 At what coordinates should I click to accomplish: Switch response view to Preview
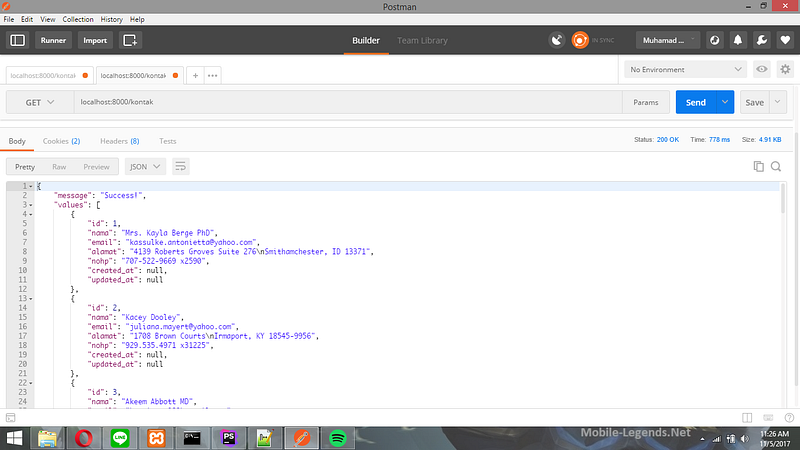96,167
